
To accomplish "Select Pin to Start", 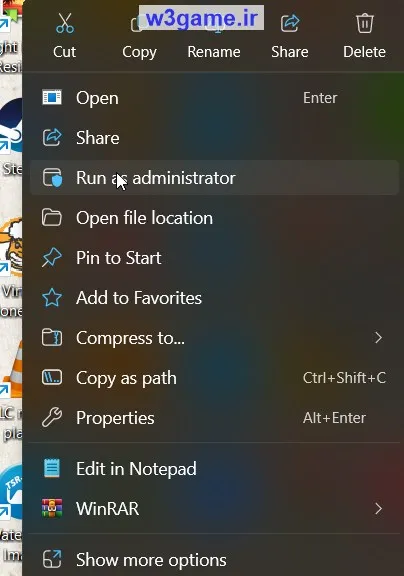I will [x=214, y=258].
